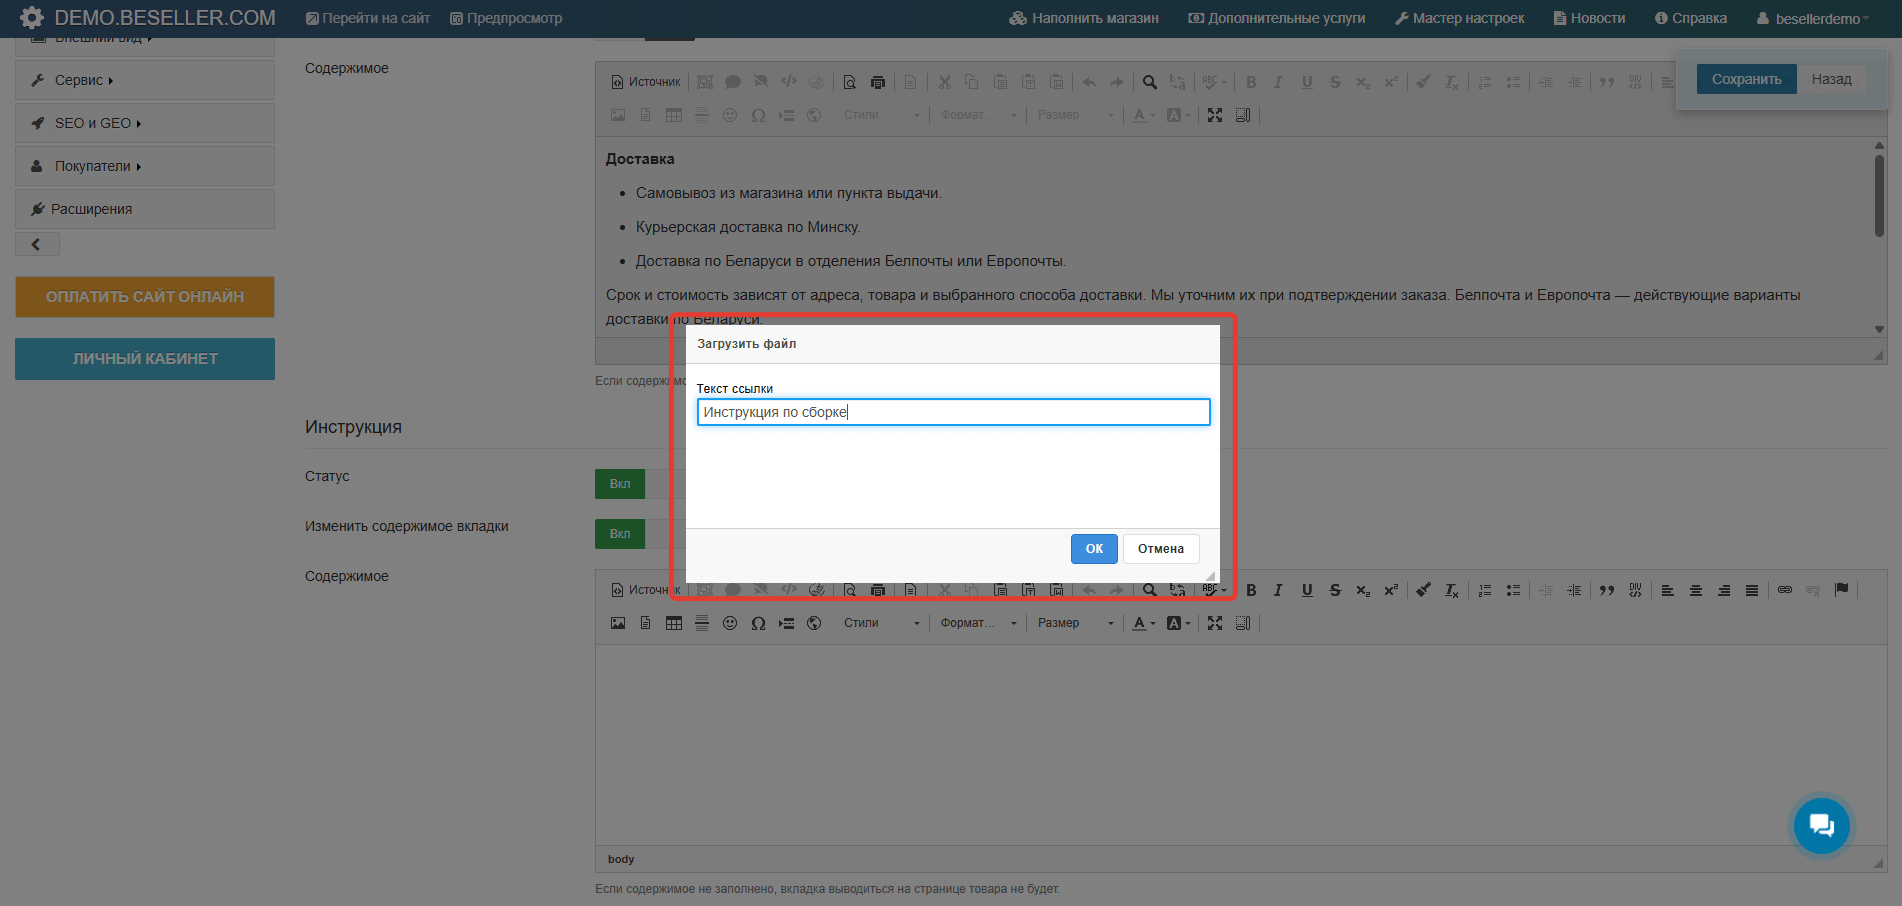
Task: Toggle the Статус Вкл switch
Action: [620, 484]
